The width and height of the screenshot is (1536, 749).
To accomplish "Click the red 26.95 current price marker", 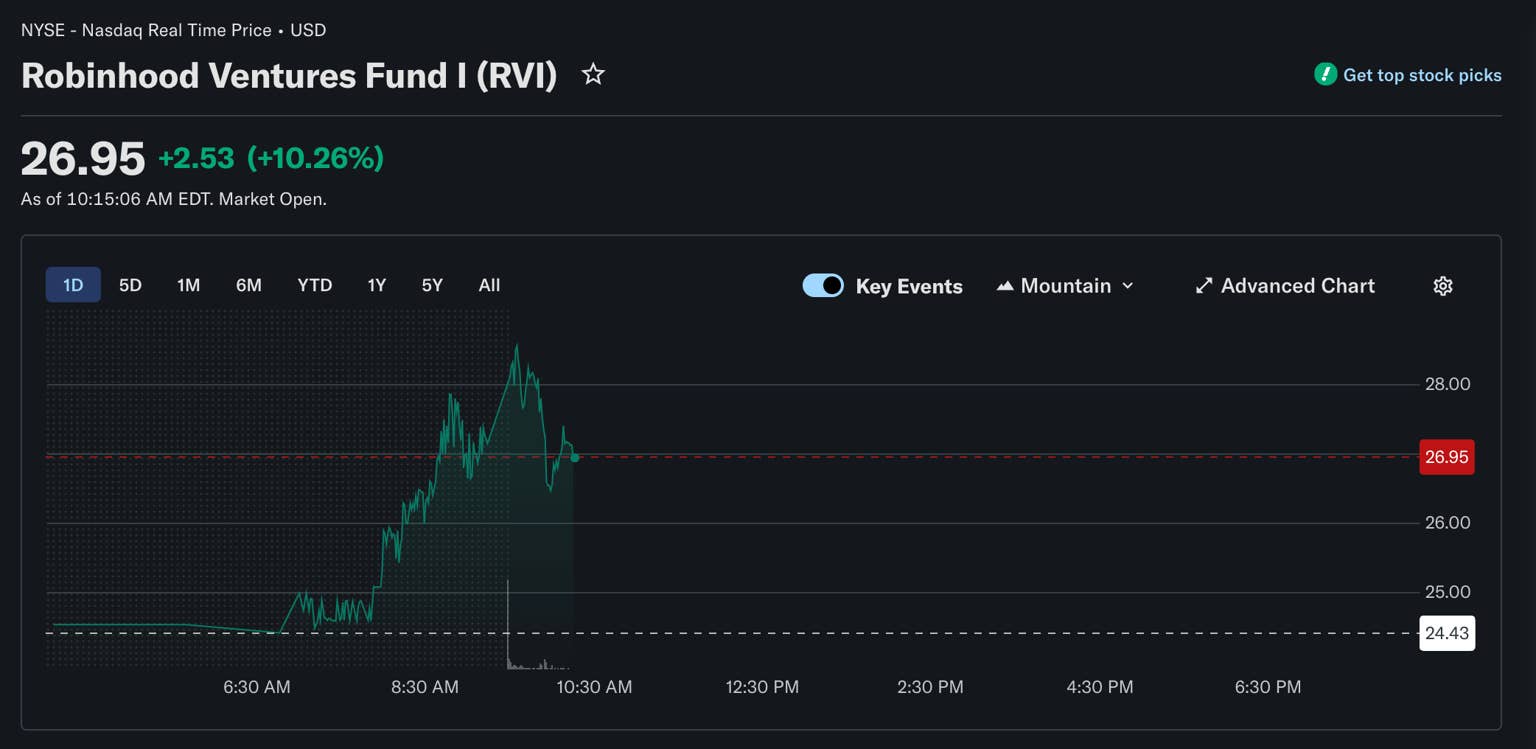I will pyautogui.click(x=1446, y=457).
